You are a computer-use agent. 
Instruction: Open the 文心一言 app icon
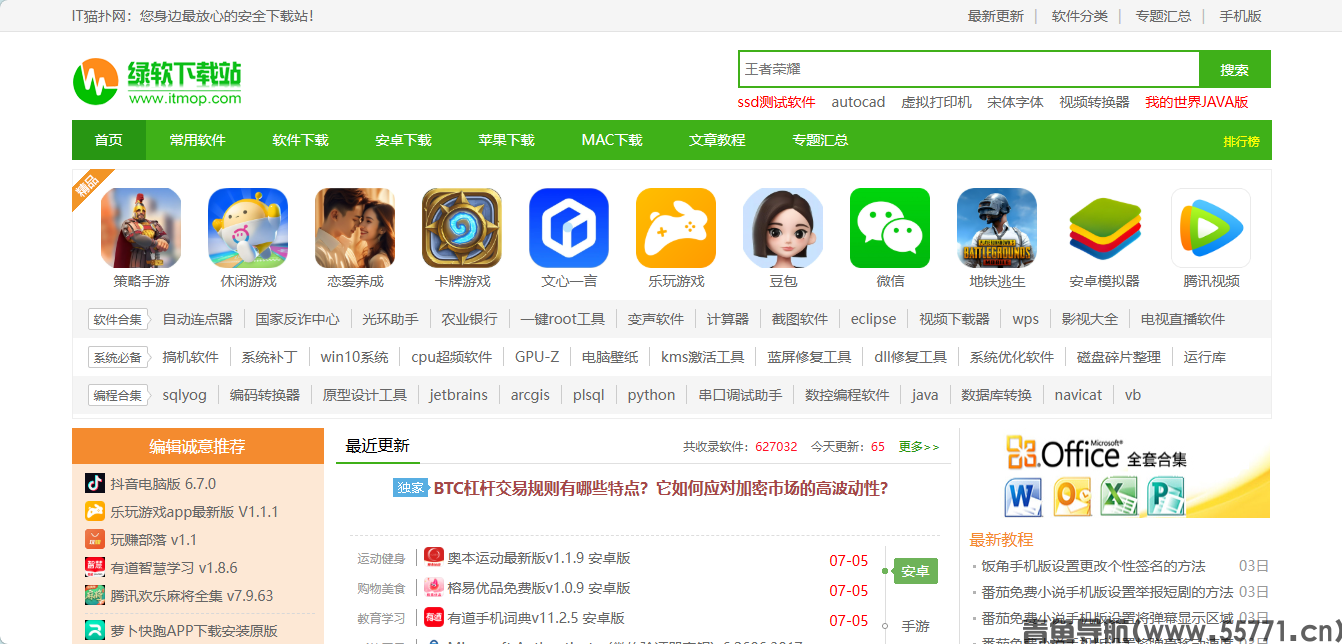pos(569,228)
